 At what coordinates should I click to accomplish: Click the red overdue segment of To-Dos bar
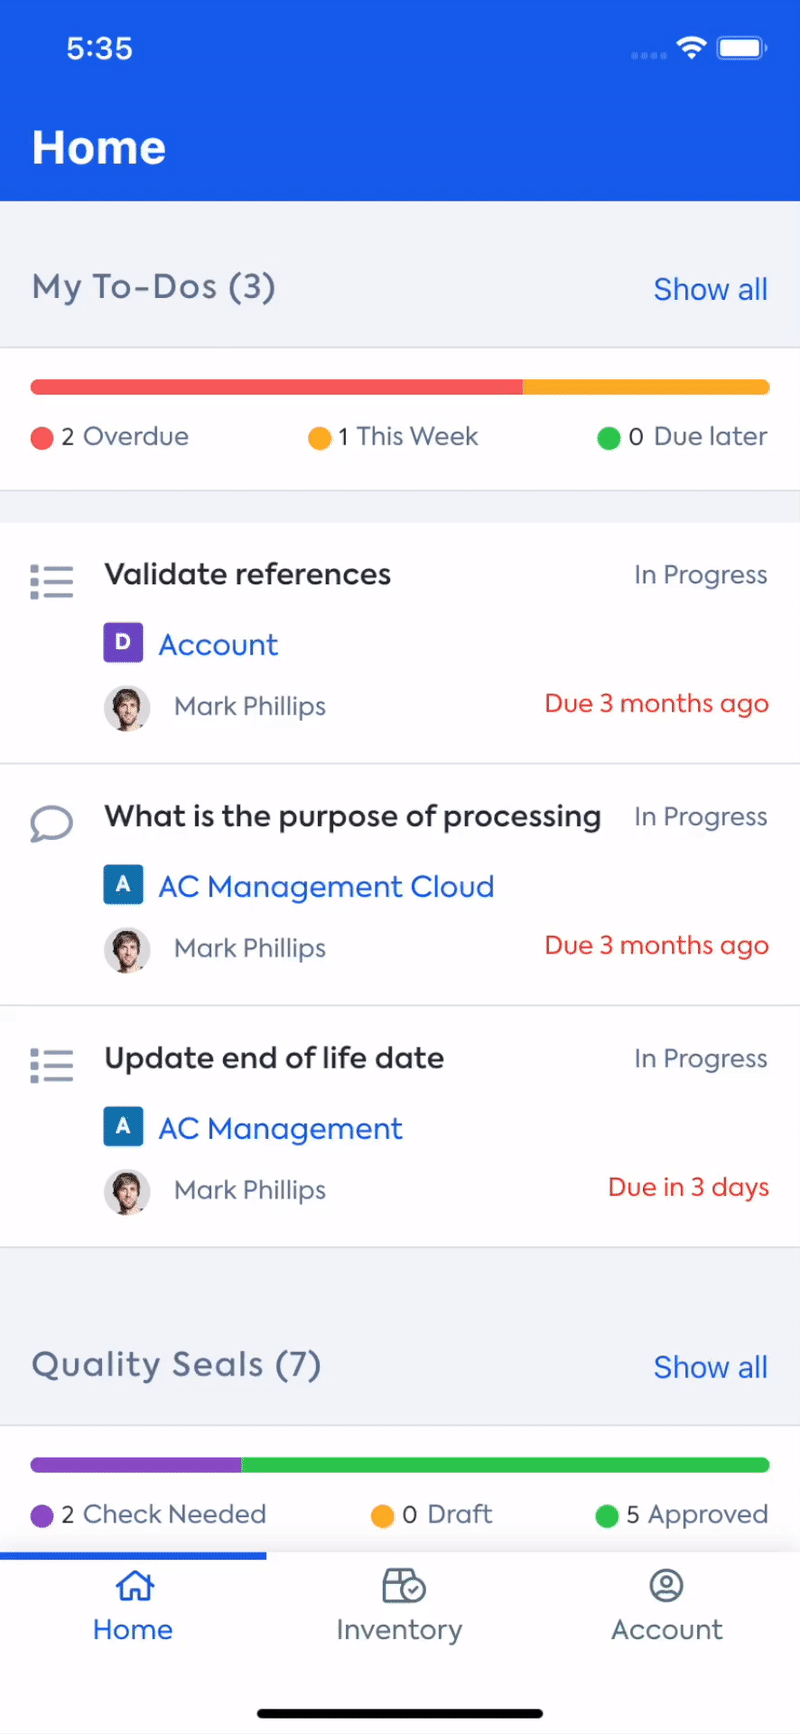(x=276, y=387)
